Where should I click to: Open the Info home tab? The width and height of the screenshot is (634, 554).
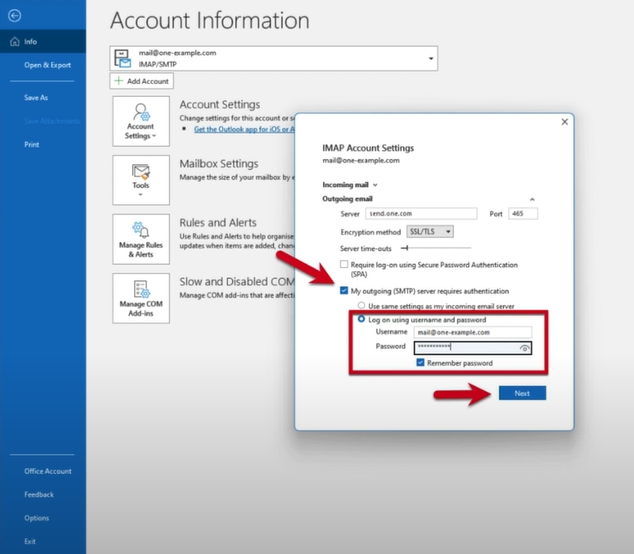point(43,42)
